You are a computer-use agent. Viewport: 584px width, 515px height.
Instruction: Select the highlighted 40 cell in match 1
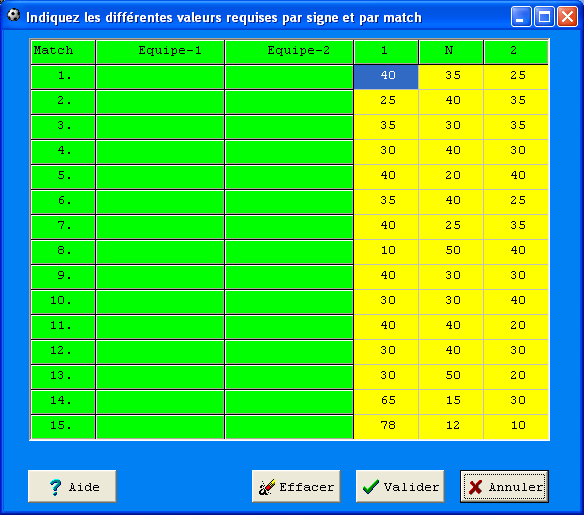(x=386, y=77)
